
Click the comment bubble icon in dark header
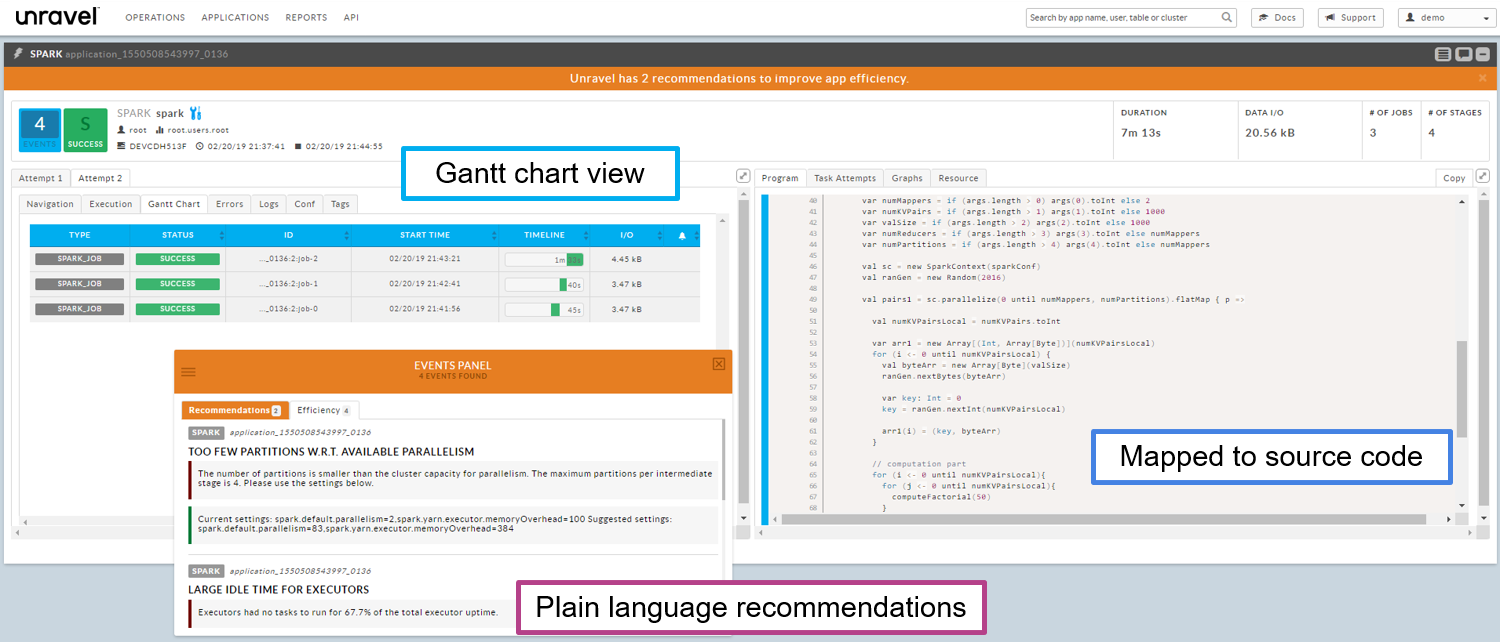[x=1463, y=54]
